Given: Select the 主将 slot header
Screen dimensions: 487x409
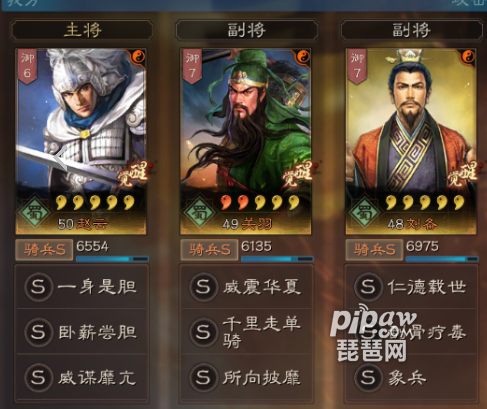Looking at the screenshot, I should (x=82, y=30).
